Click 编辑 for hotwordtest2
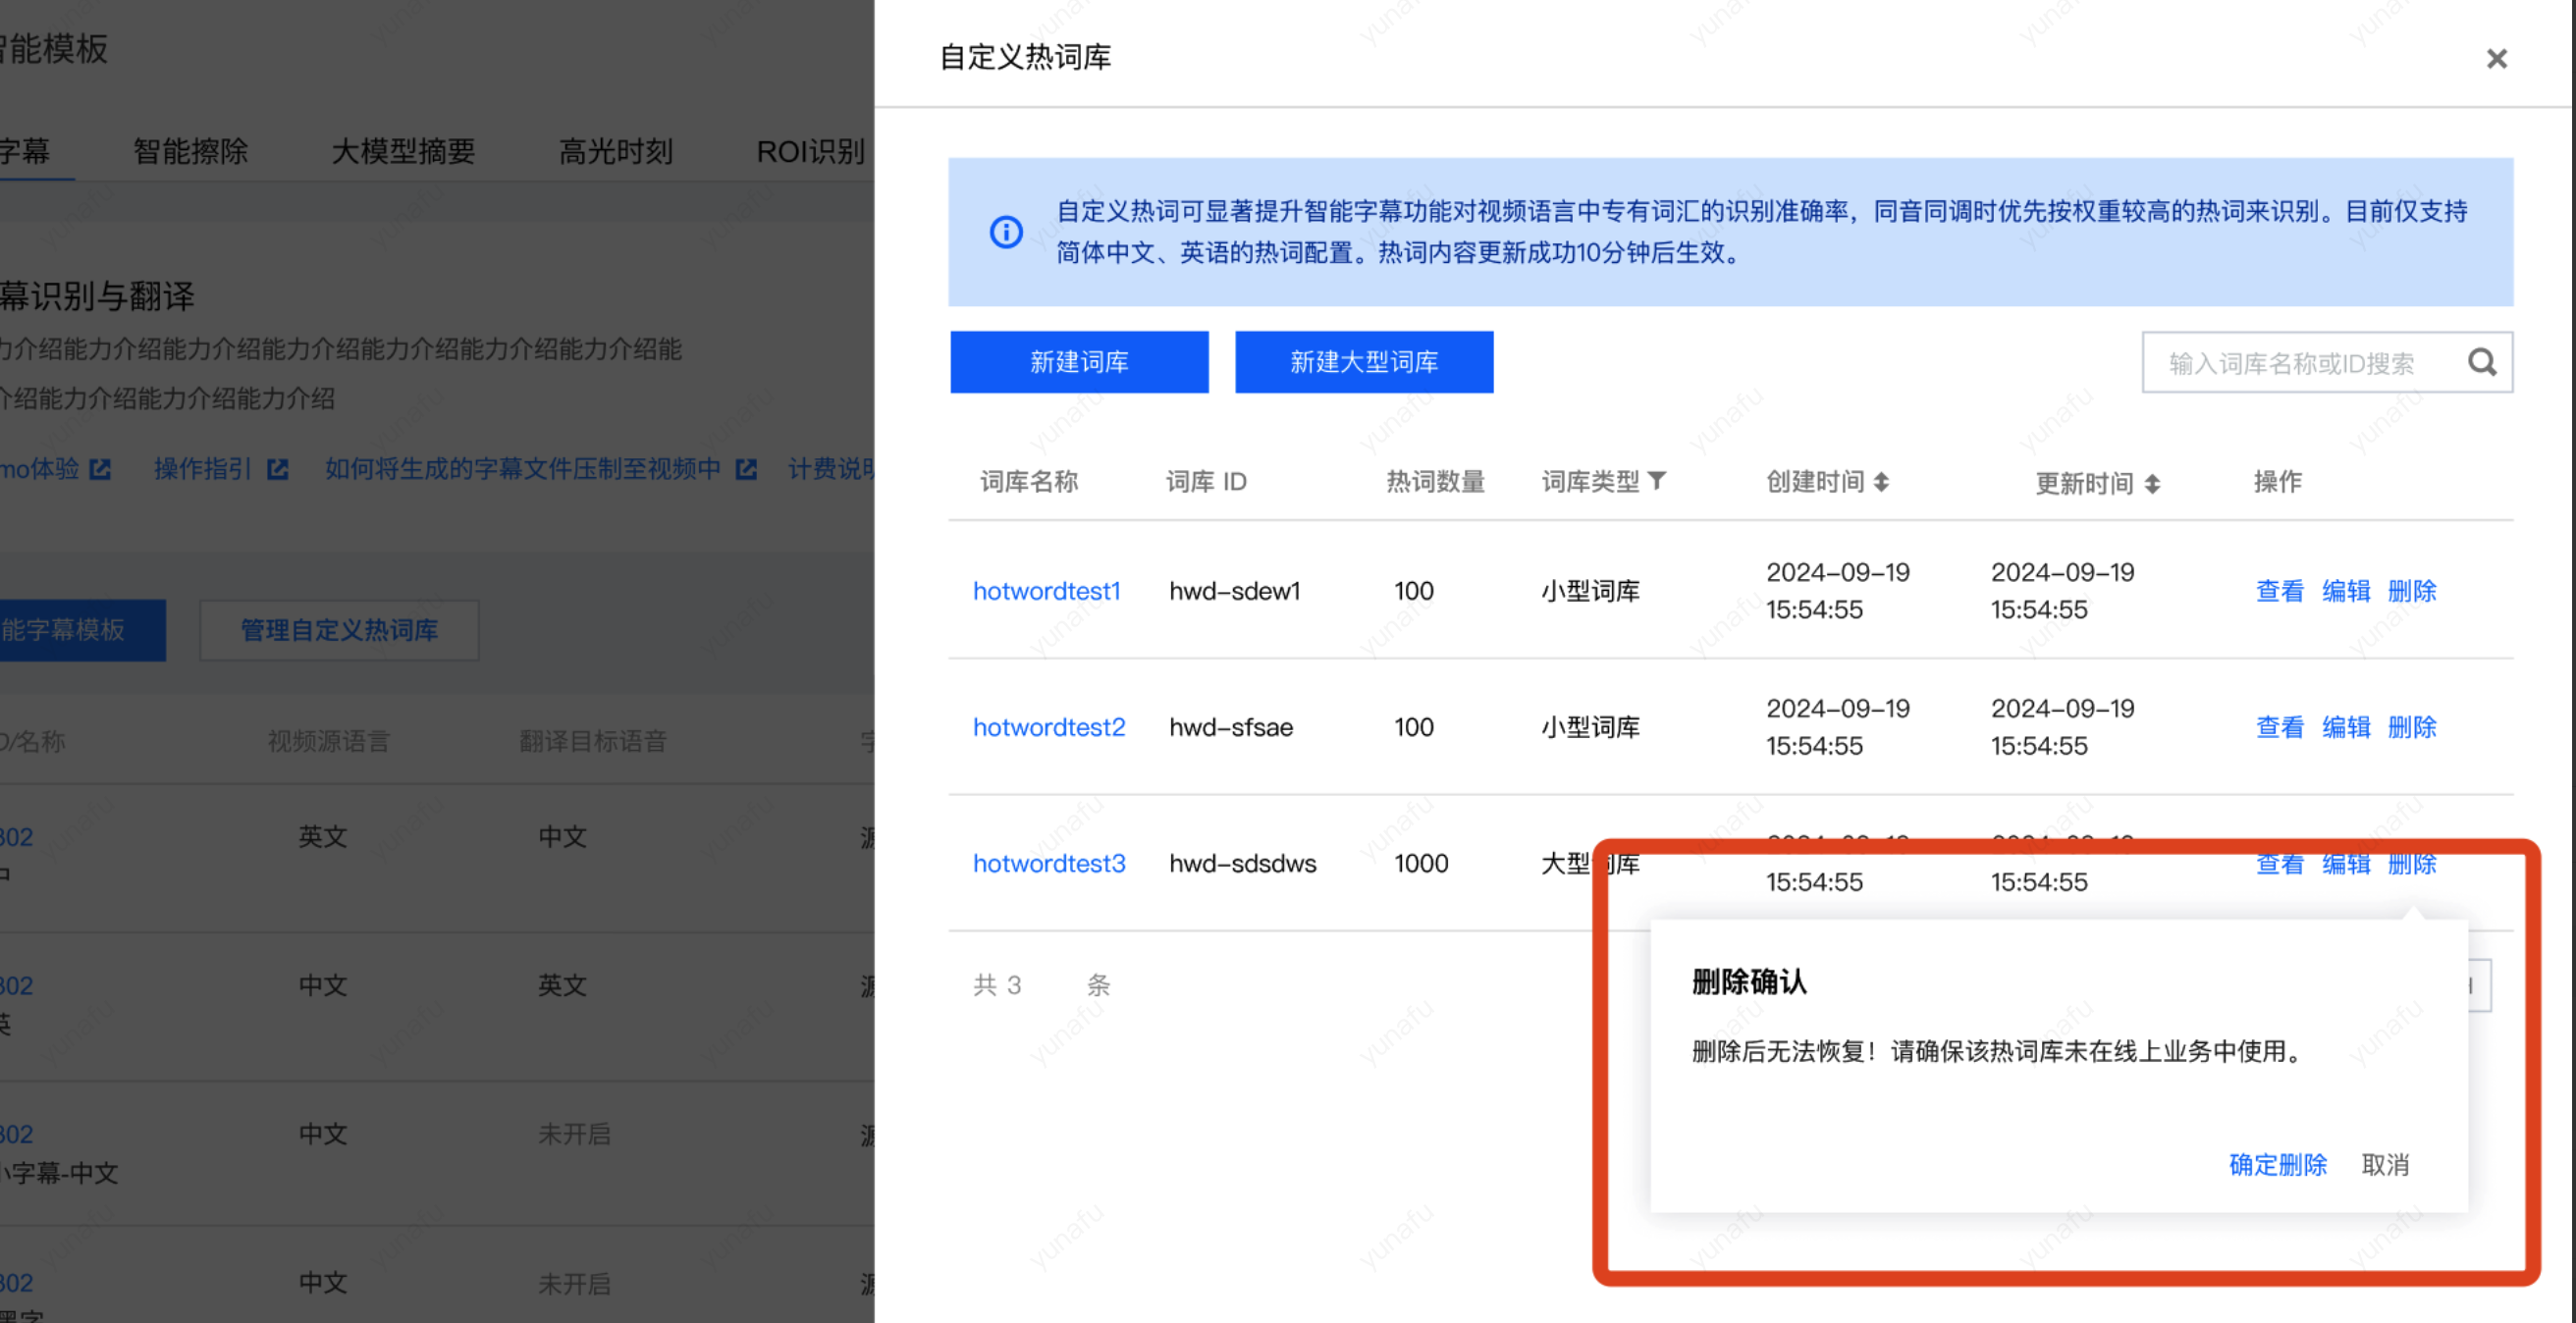2576x1323 pixels. tap(2346, 727)
